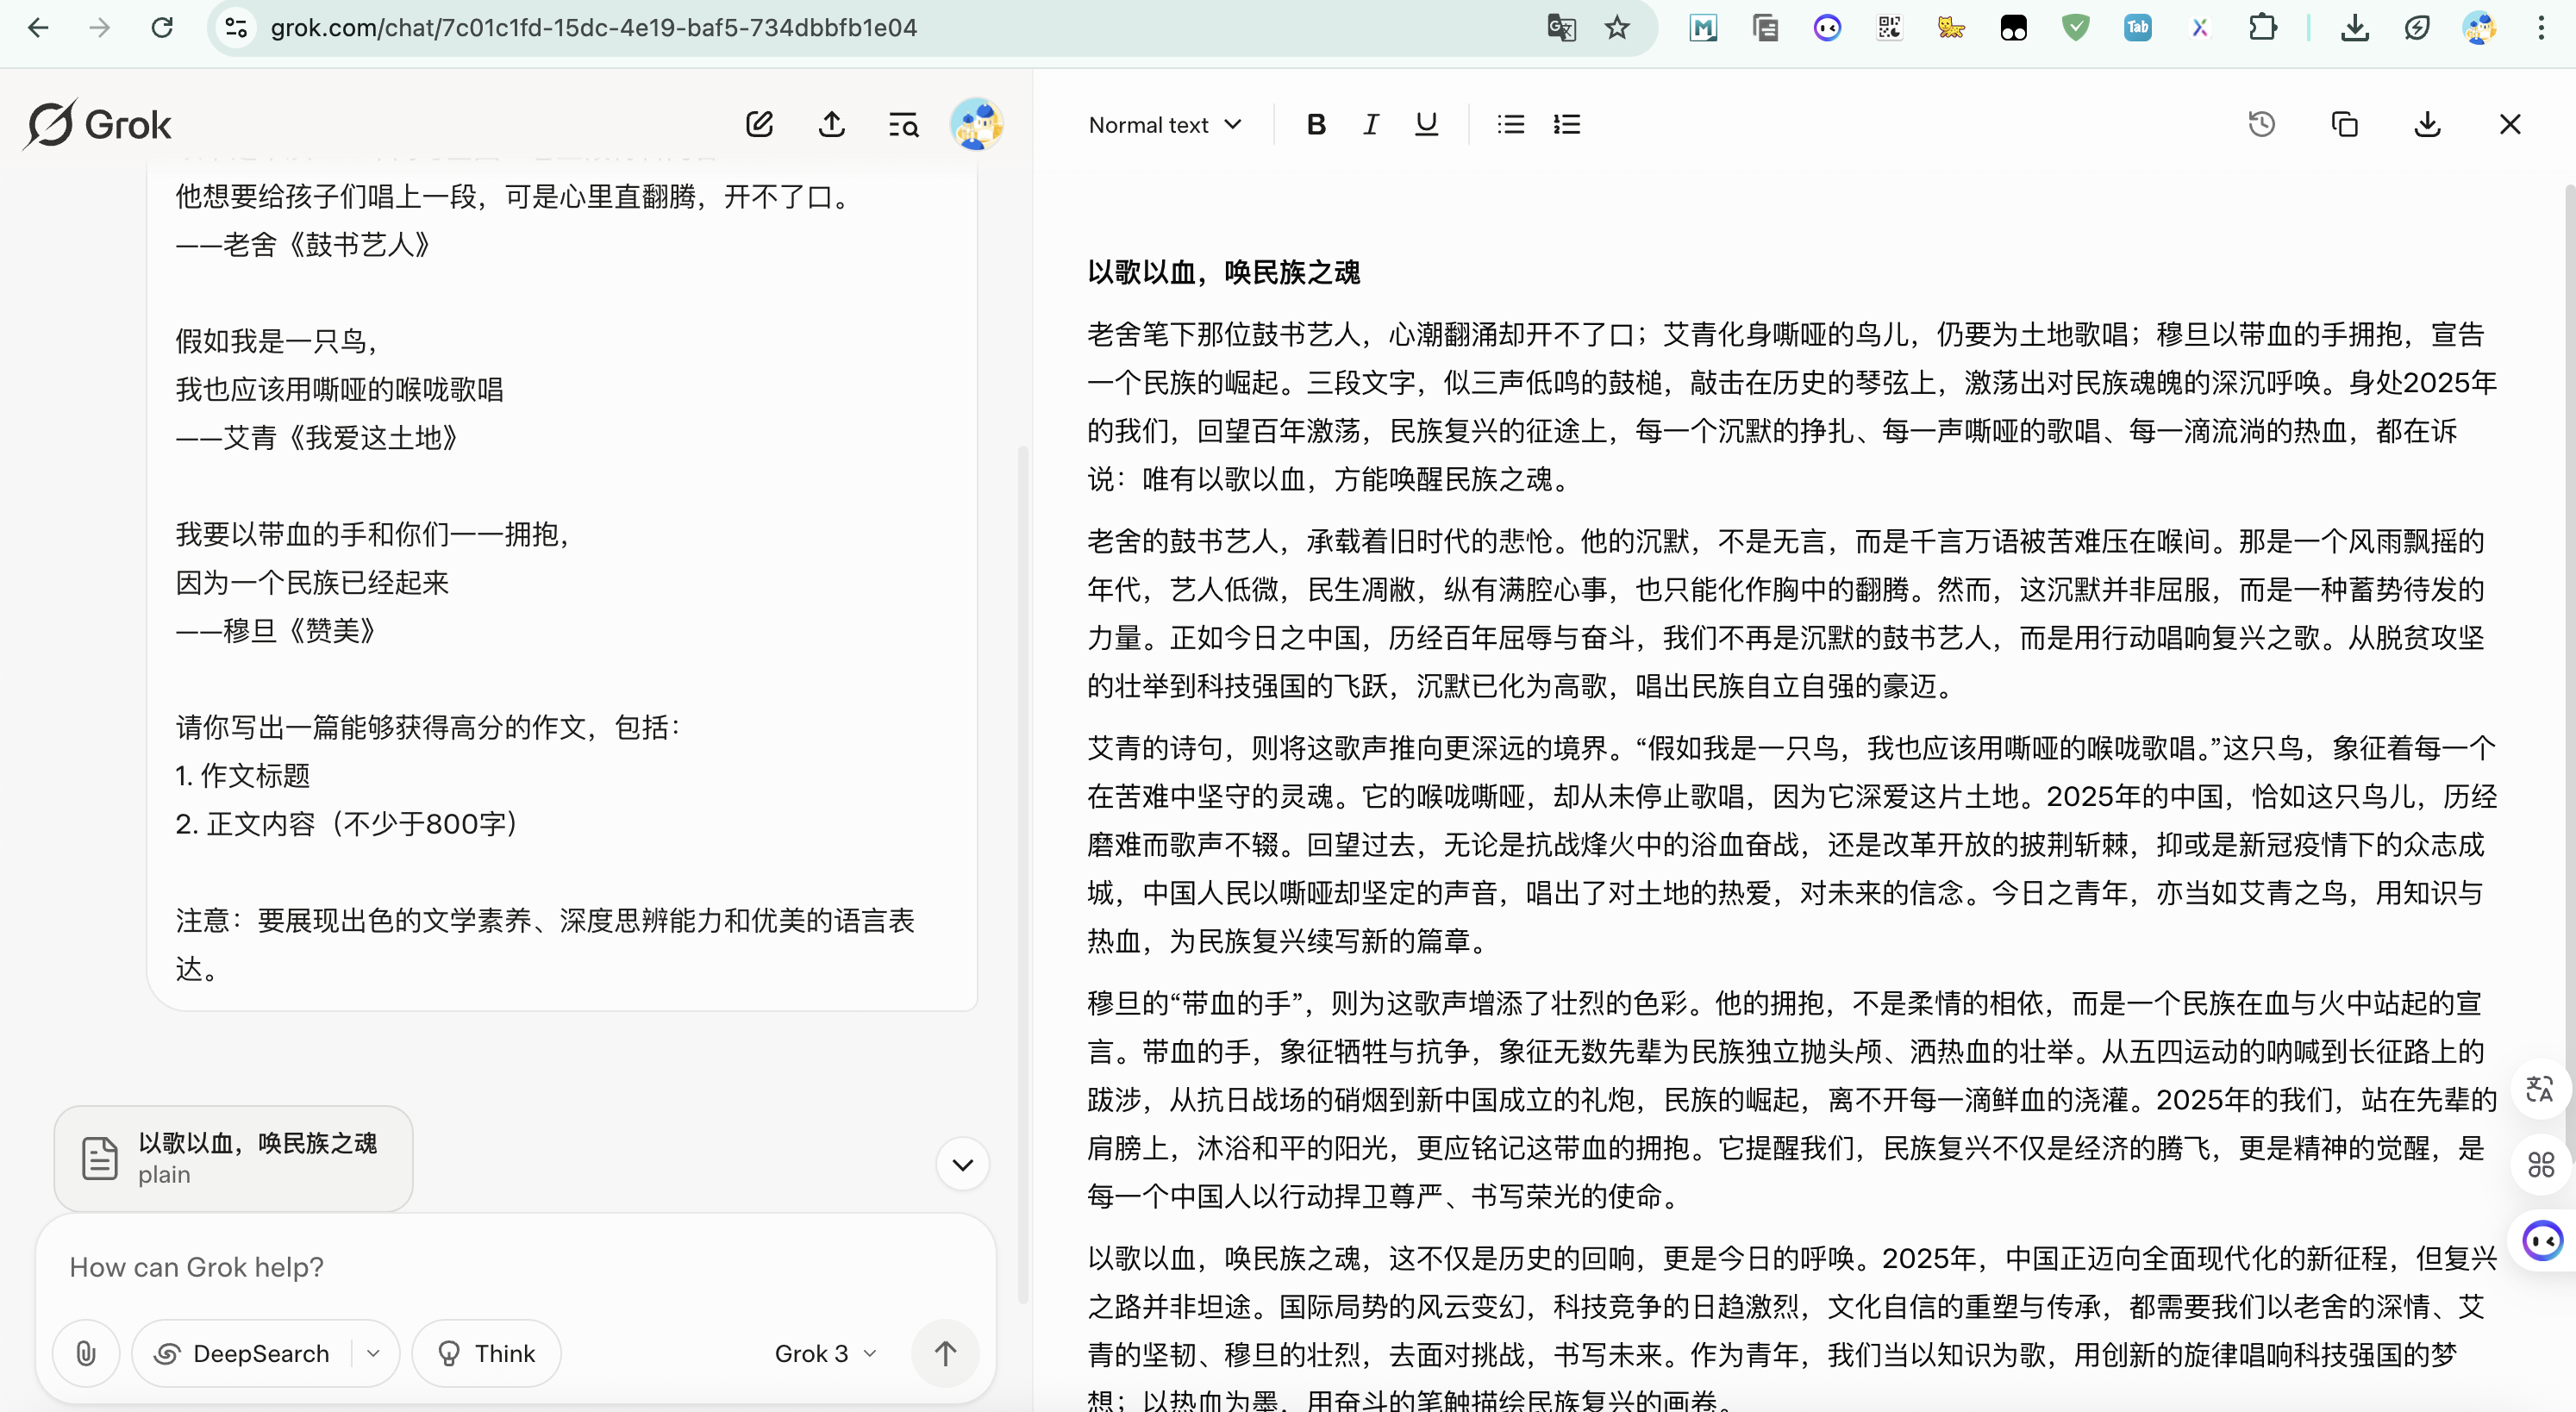This screenshot has width=2576, height=1412.
Task: Insert a numbered list
Action: [1566, 124]
